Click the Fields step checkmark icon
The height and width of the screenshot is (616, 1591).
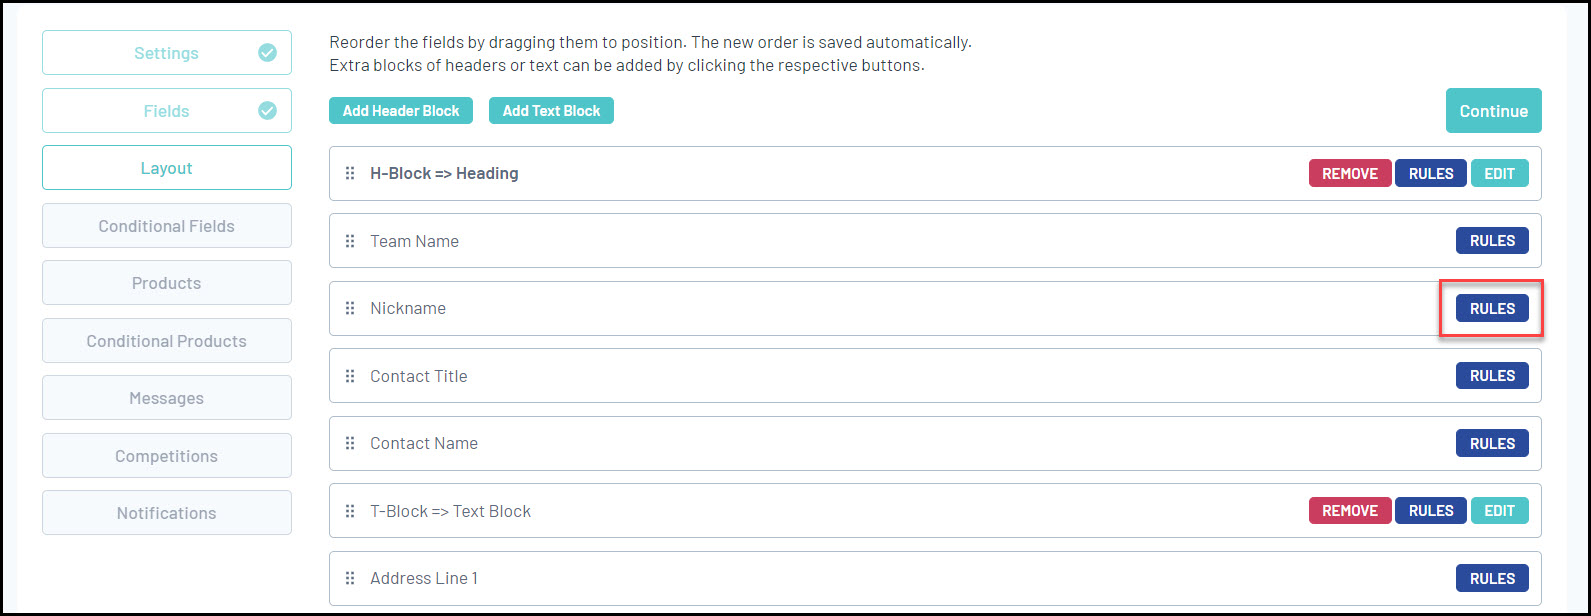coord(267,111)
